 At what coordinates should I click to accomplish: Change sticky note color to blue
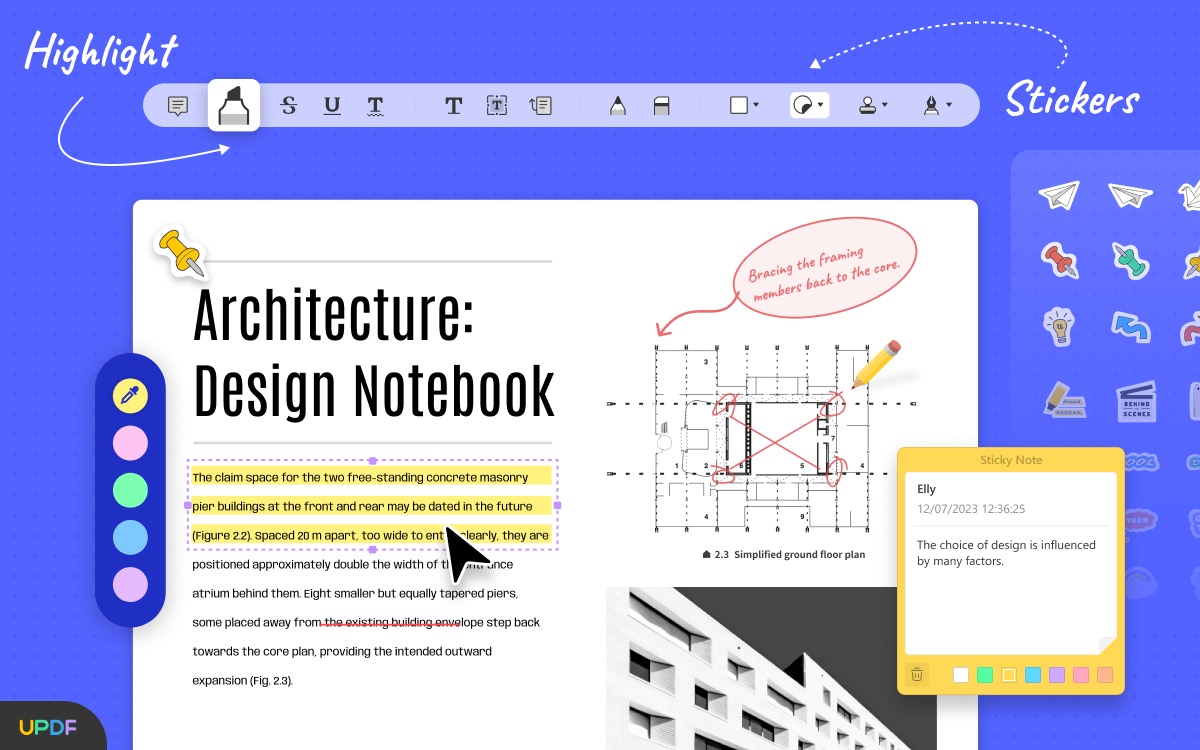pyautogui.click(x=1032, y=675)
